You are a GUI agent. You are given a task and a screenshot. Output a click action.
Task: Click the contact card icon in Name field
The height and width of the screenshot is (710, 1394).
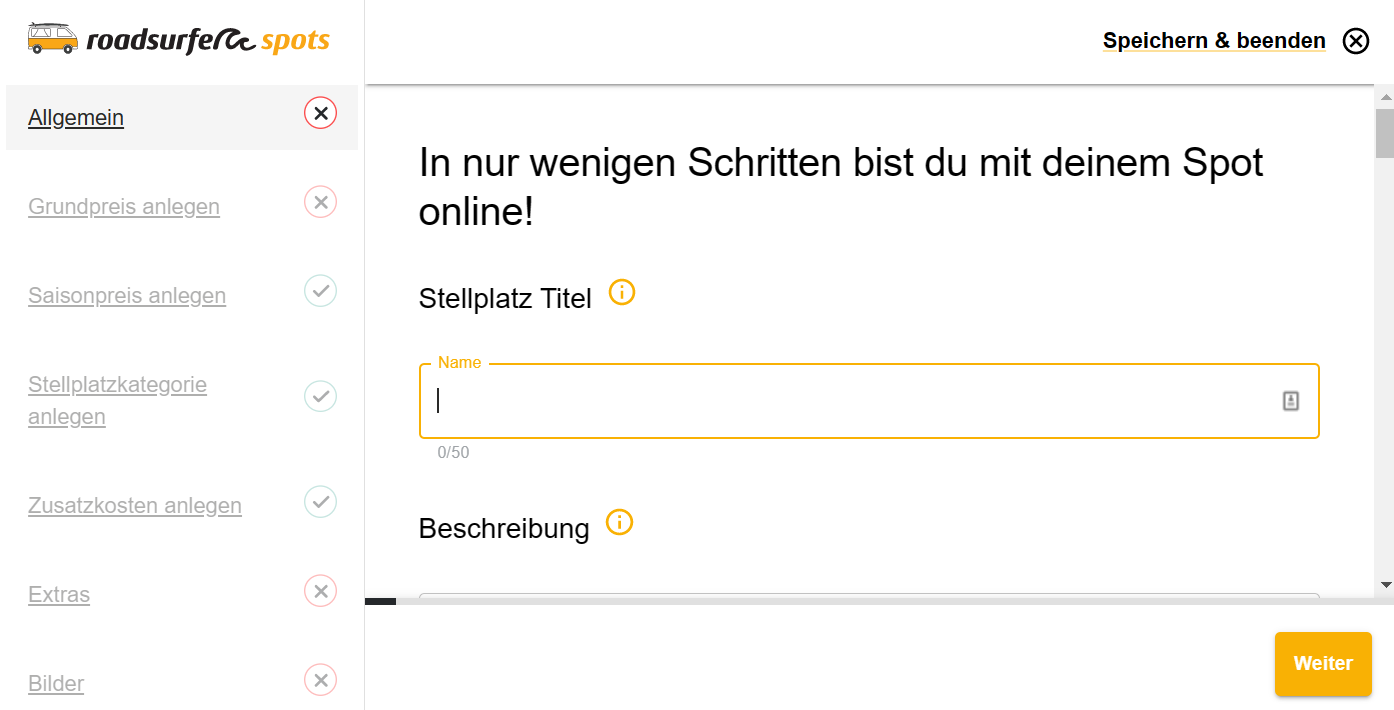pyautogui.click(x=1291, y=401)
